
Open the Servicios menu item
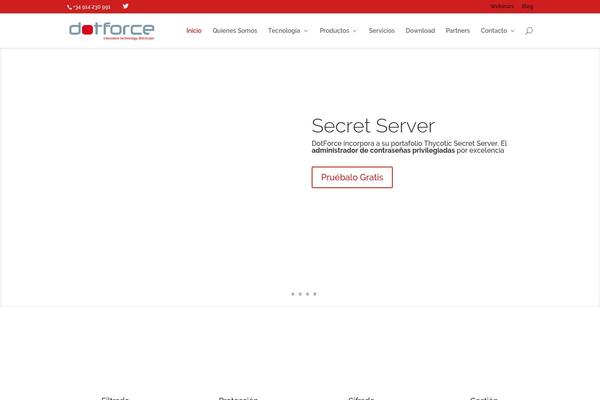[382, 31]
